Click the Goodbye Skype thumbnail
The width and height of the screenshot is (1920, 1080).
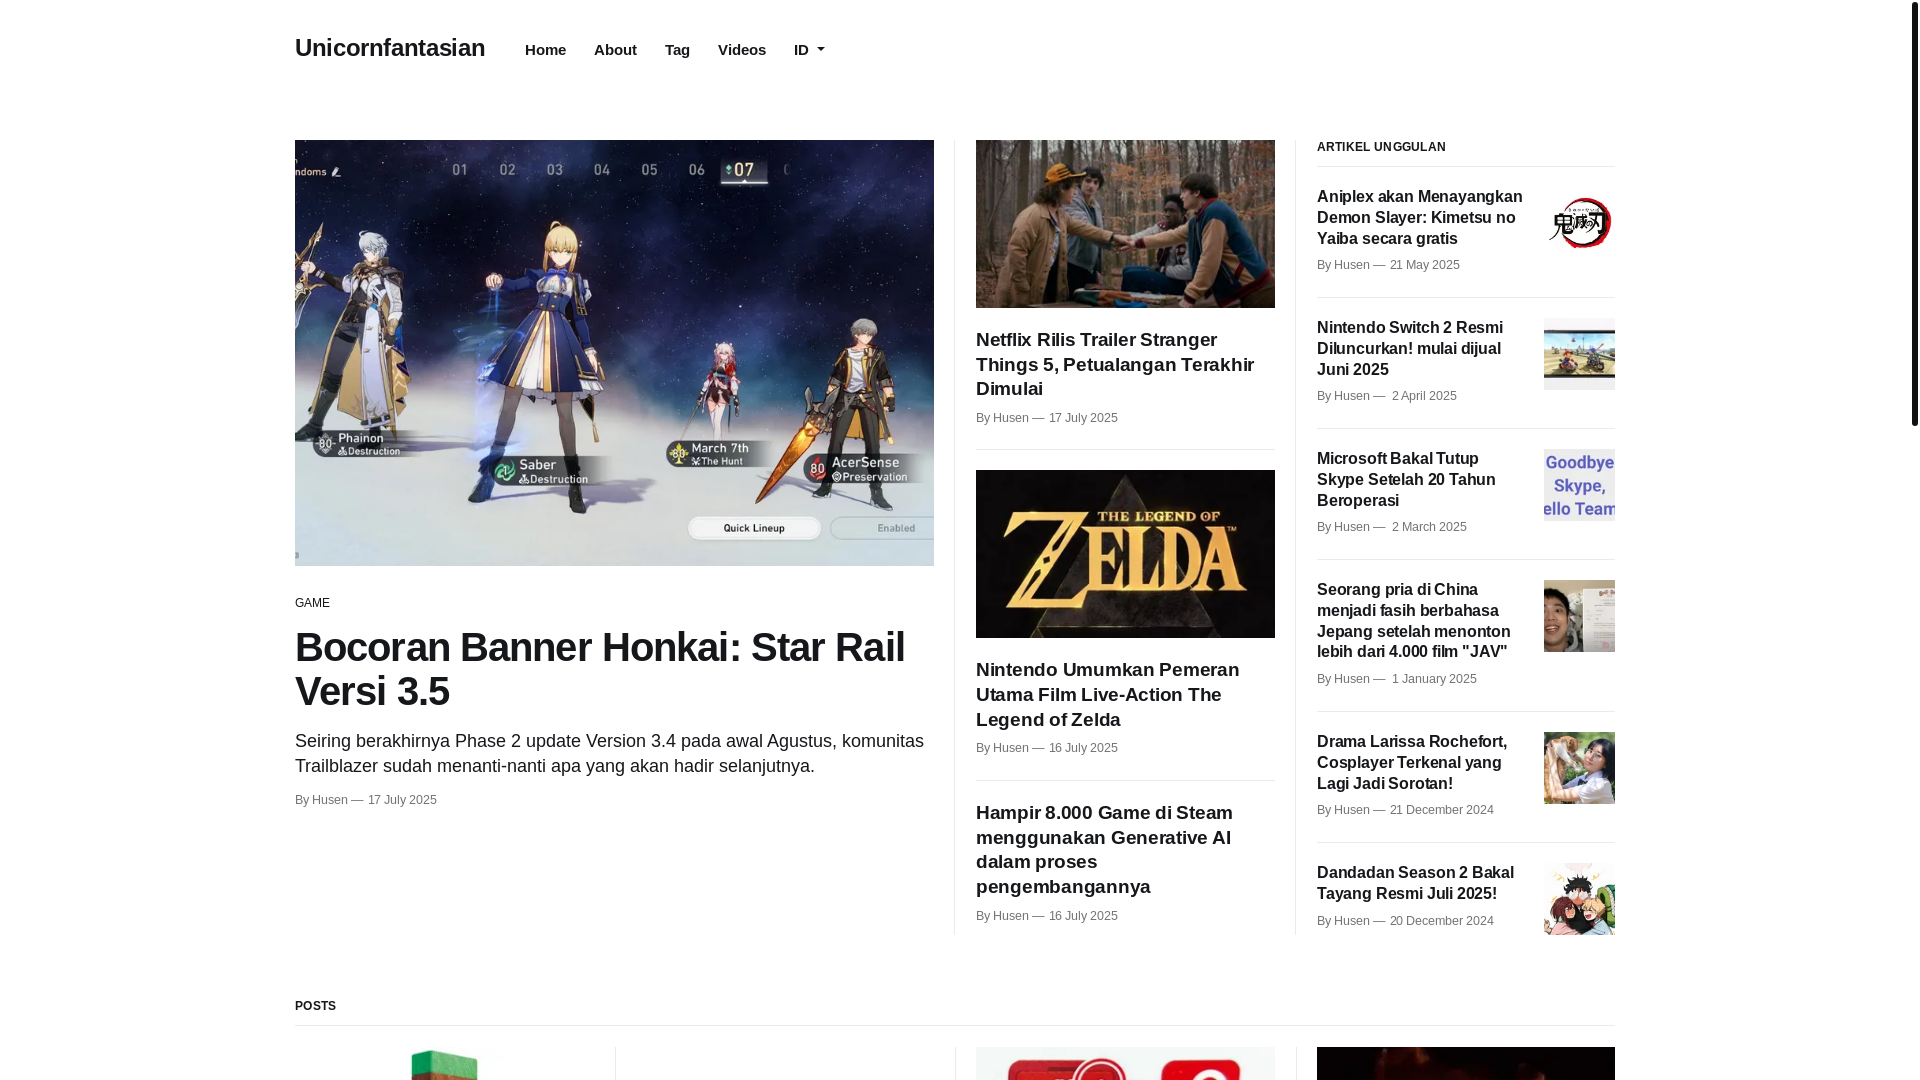pos(1579,485)
